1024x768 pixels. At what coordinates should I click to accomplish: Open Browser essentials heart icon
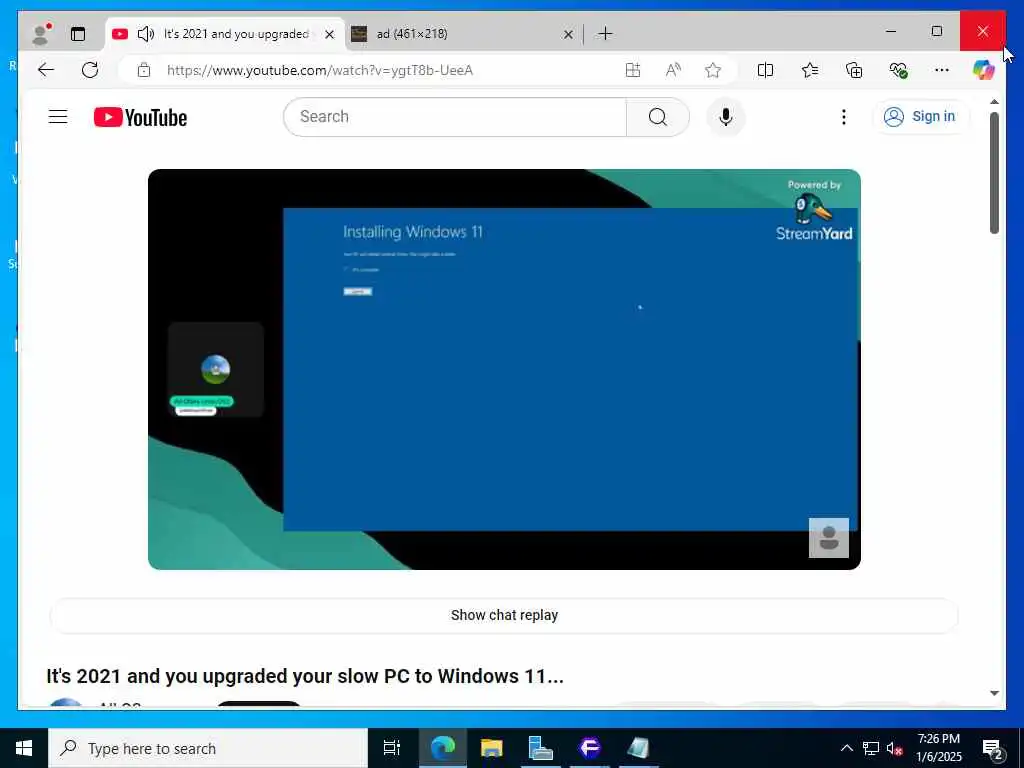click(899, 70)
